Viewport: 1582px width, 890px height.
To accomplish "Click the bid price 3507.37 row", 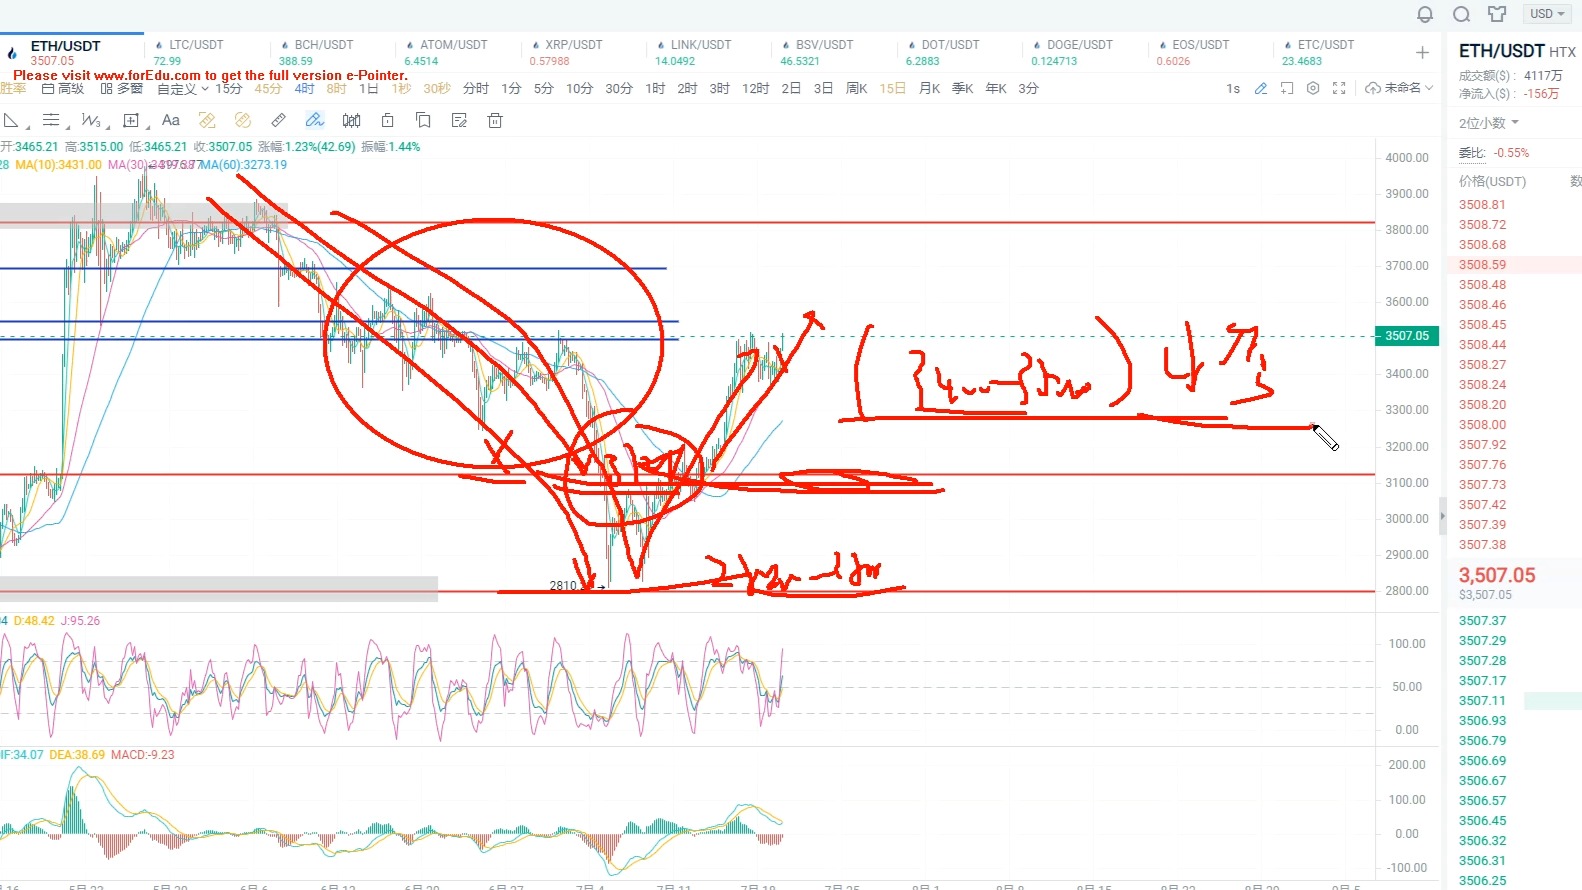I will click(x=1482, y=621).
